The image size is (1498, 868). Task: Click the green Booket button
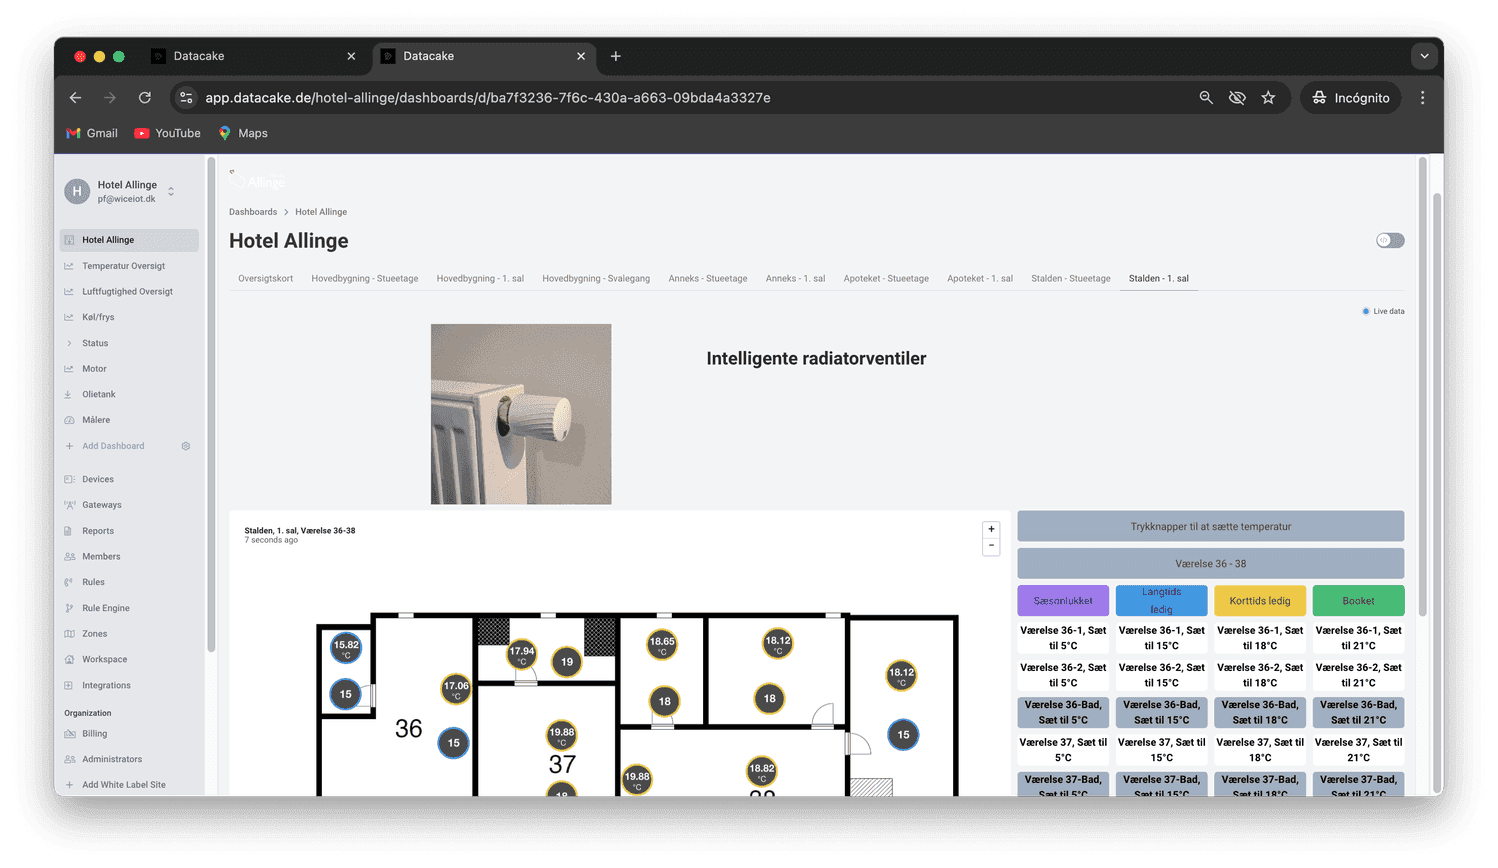pos(1358,601)
